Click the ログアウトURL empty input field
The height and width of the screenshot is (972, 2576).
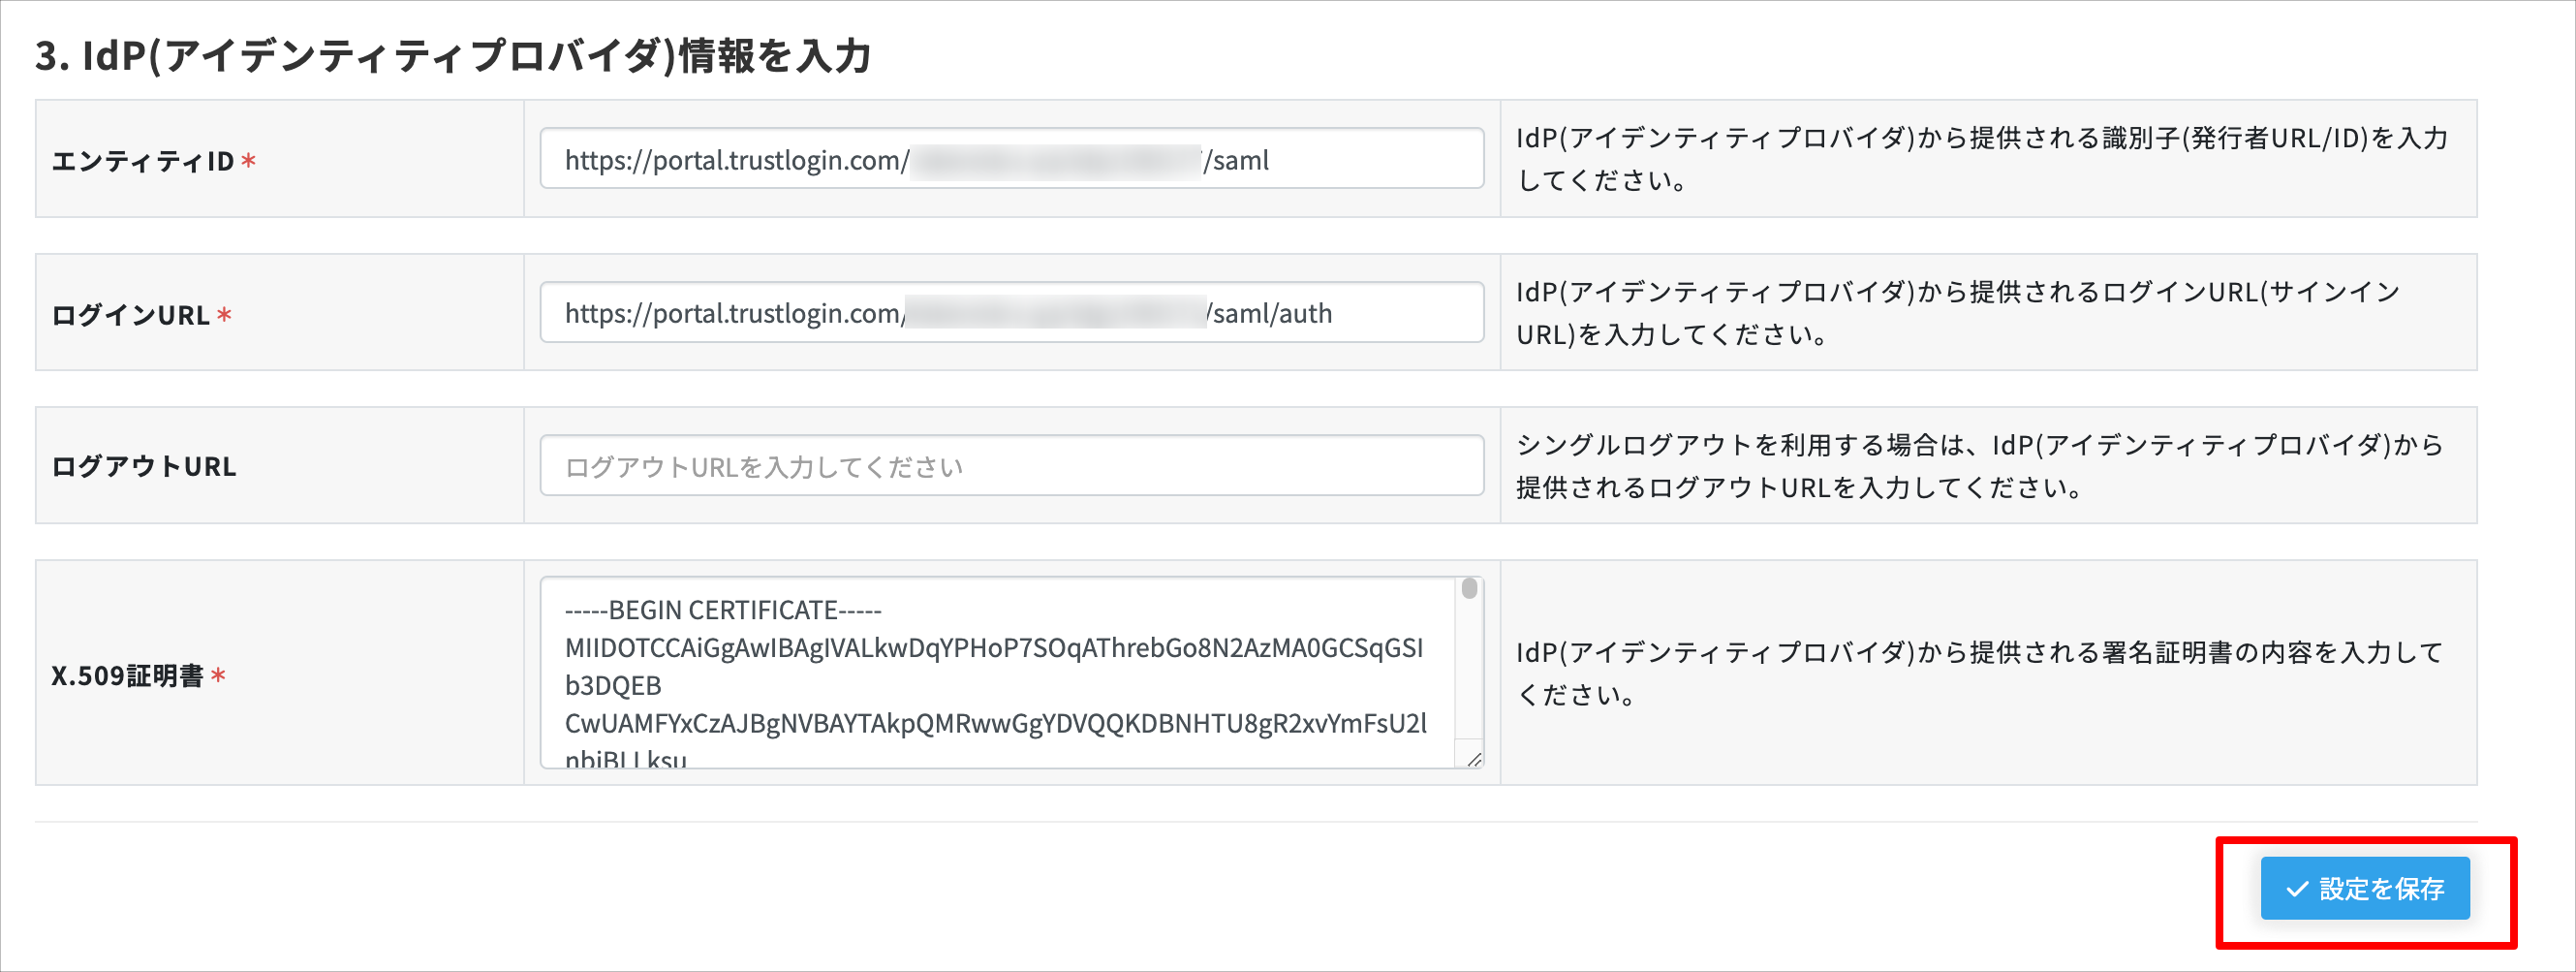pyautogui.click(x=1012, y=465)
